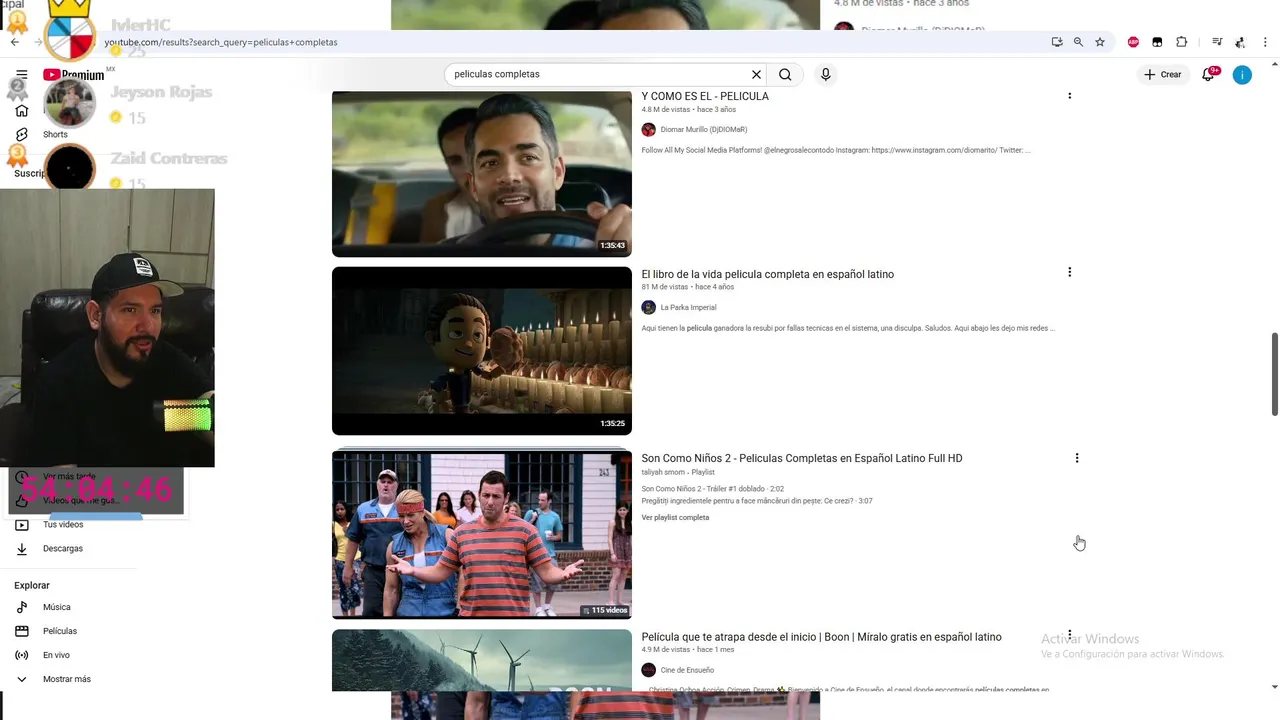Image resolution: width=1280 pixels, height=720 pixels.
Task: Clear the search box with X
Action: click(x=756, y=74)
